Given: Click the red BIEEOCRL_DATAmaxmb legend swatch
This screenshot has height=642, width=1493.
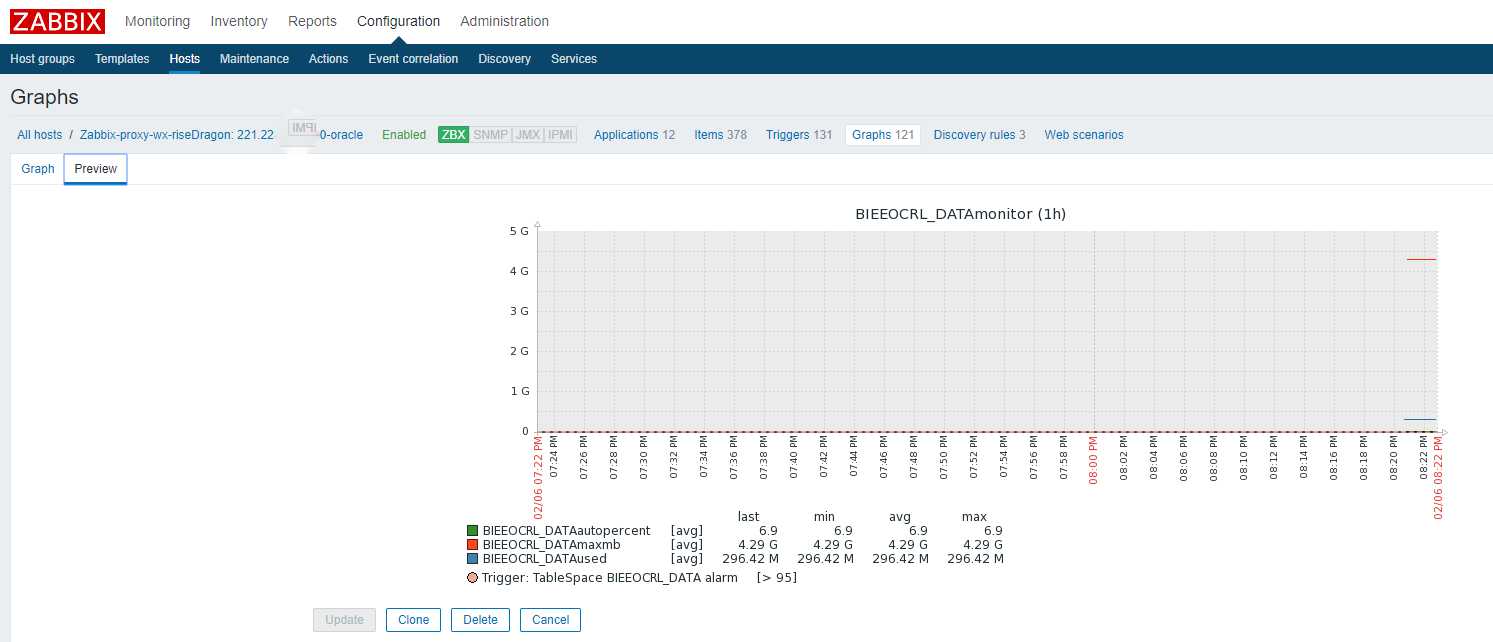Looking at the screenshot, I should 472,545.
